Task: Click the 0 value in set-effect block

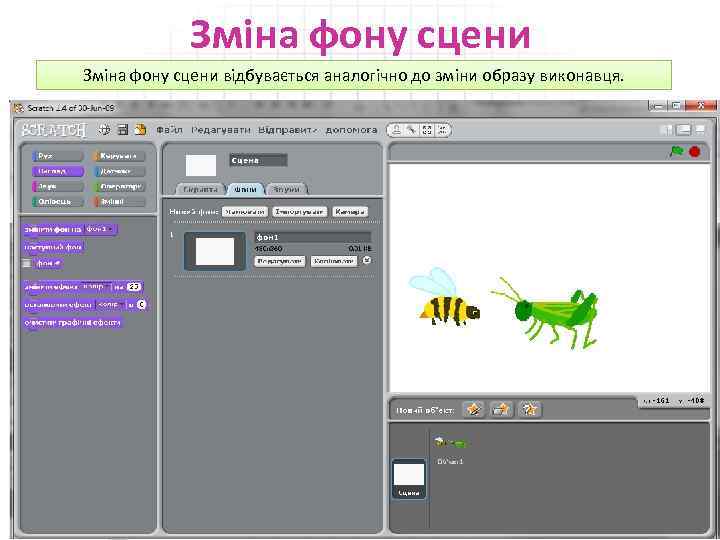Action: [x=141, y=304]
